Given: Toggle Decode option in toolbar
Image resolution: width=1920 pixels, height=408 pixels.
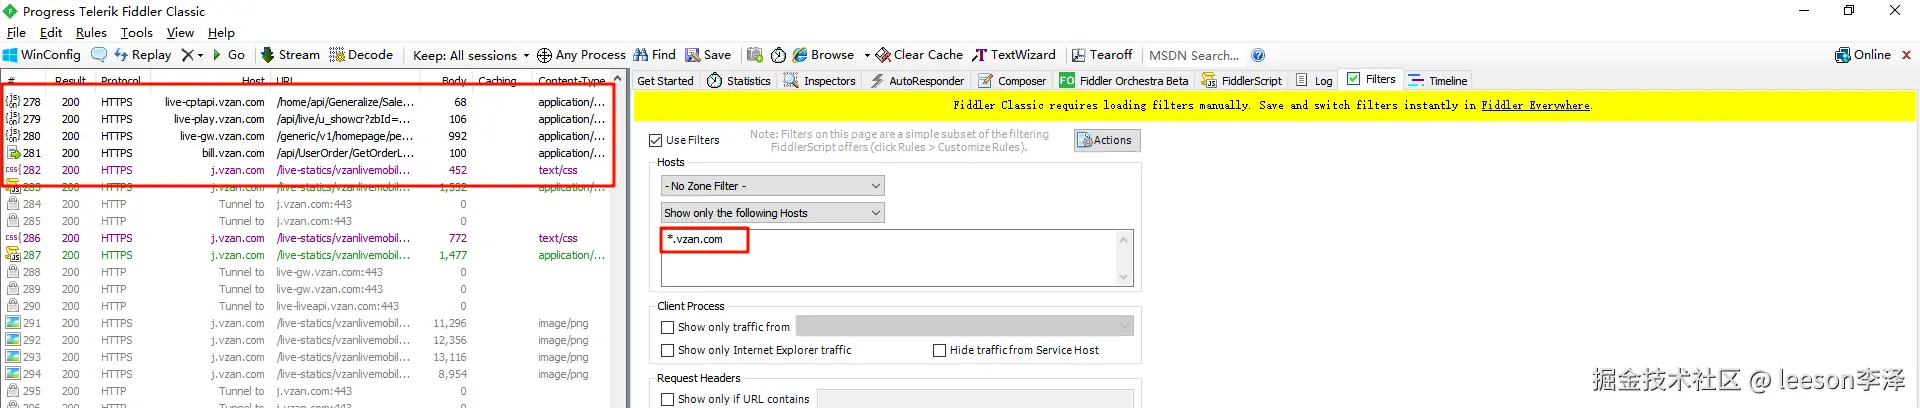Looking at the screenshot, I should (x=361, y=55).
